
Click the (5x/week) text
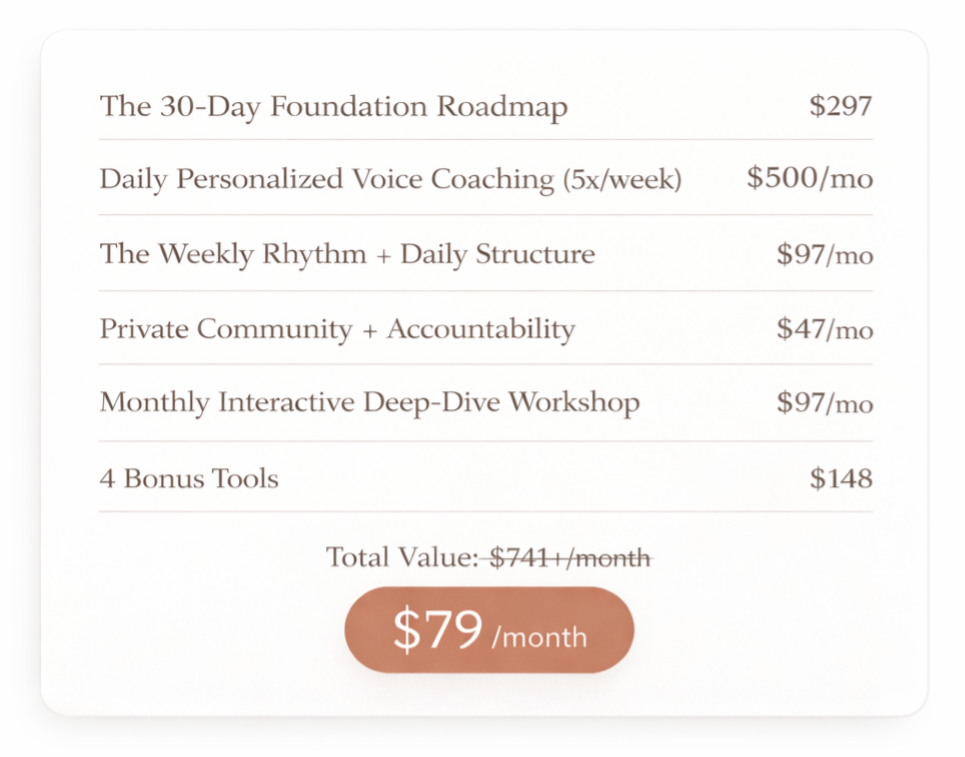coord(622,180)
